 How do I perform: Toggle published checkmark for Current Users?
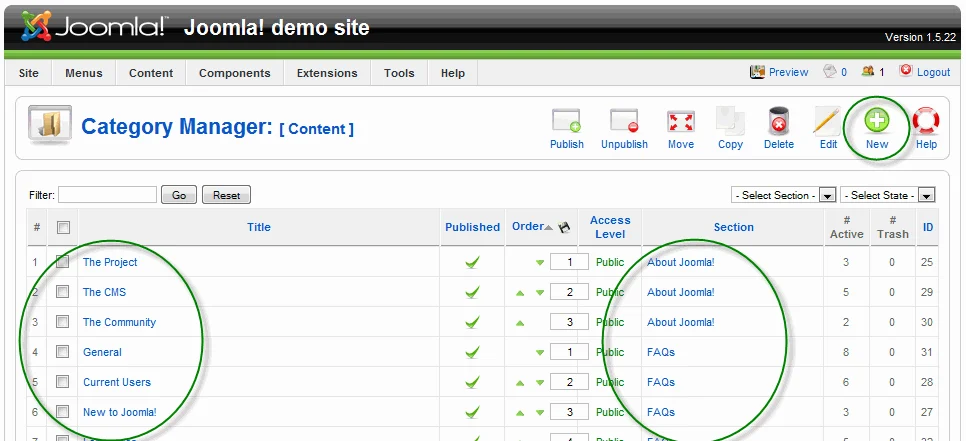pos(472,382)
